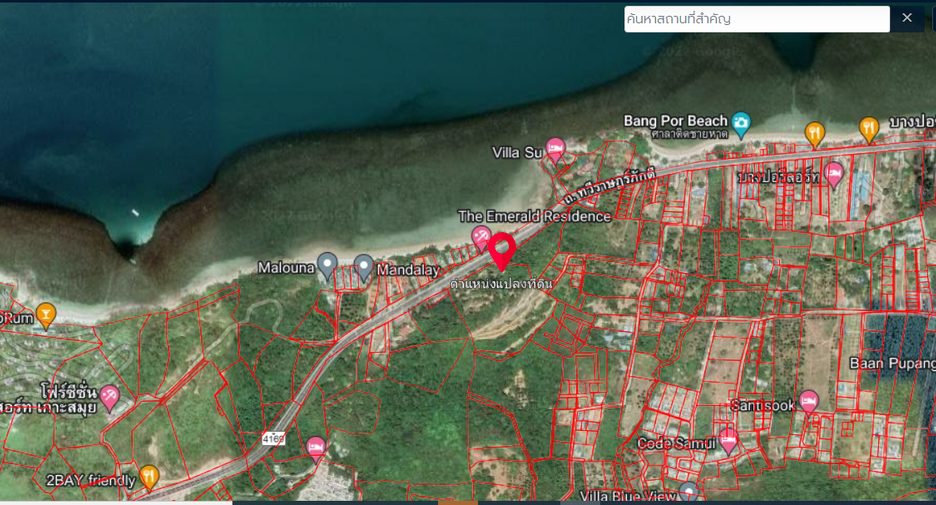
Task: Select the red land parcel location pin
Action: tap(502, 251)
